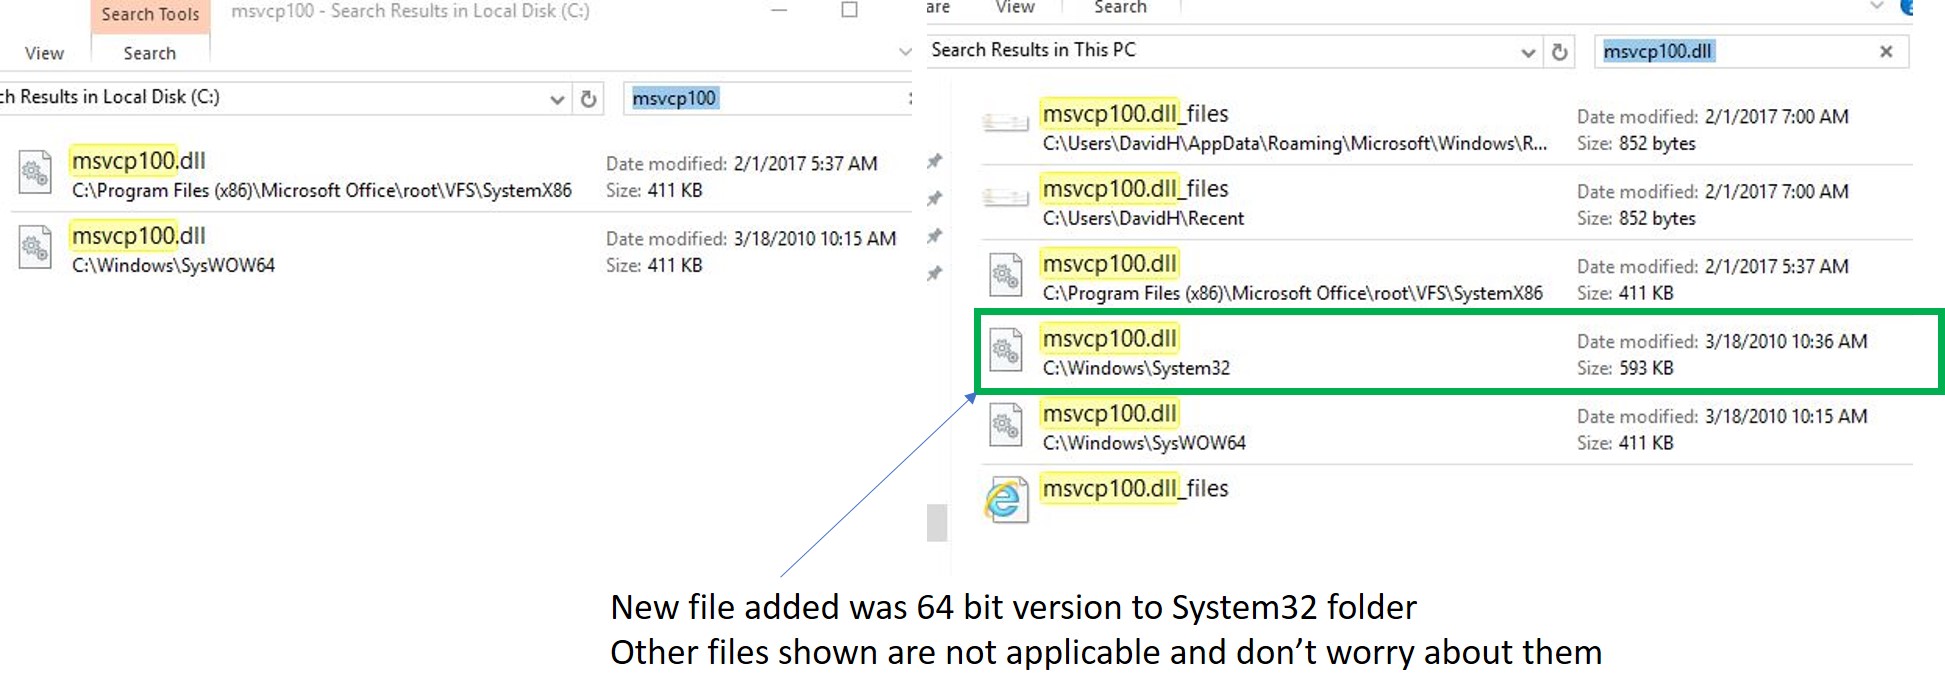
Task: Click path C:\Windows\System32
Action: (1136, 369)
